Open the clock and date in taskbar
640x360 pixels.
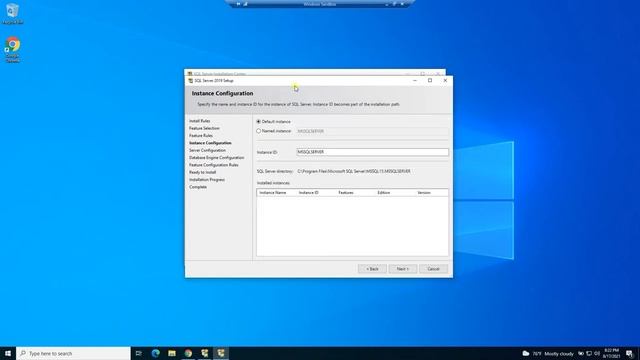point(611,353)
